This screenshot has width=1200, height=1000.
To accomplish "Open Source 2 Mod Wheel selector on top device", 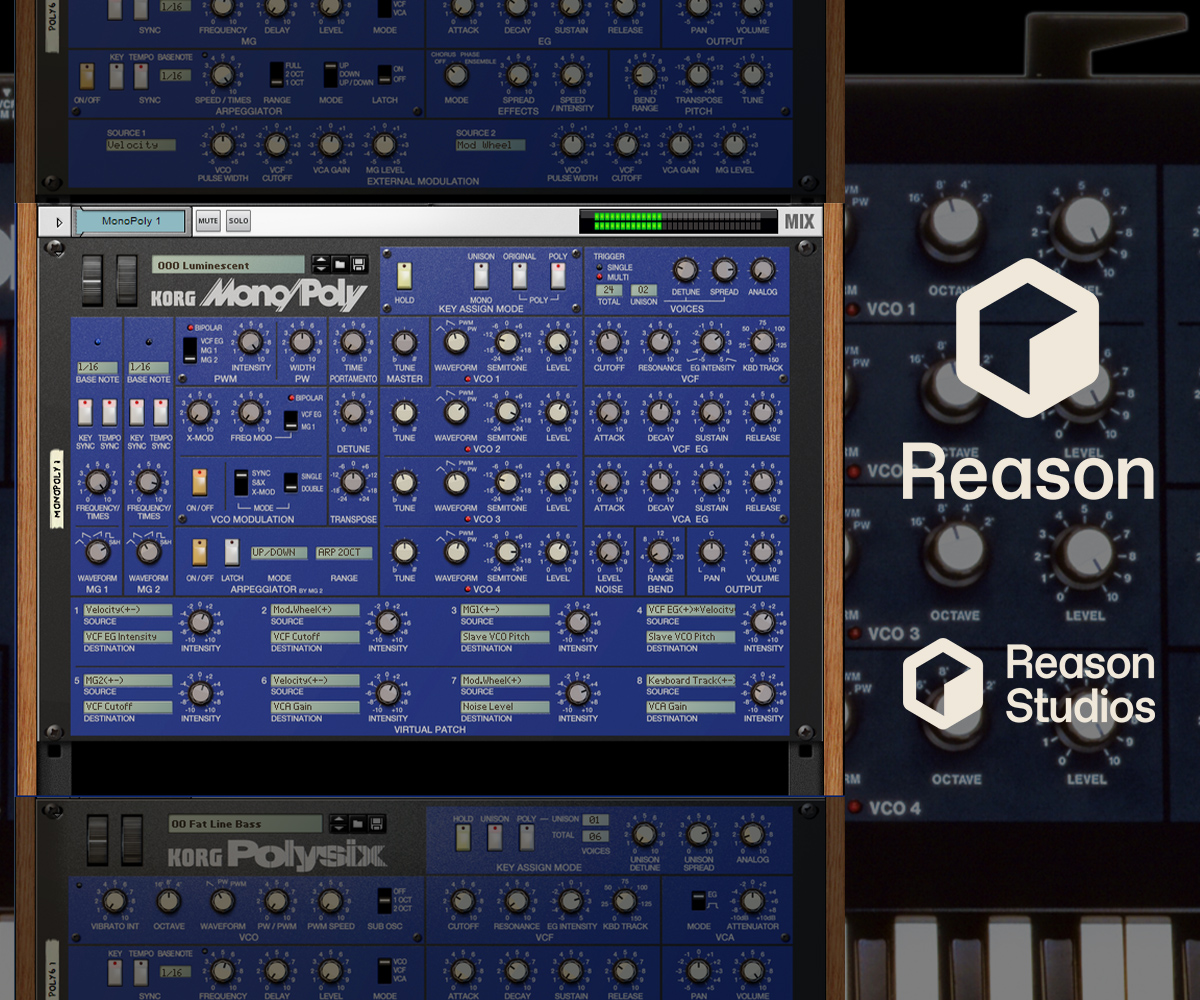I will (x=490, y=145).
